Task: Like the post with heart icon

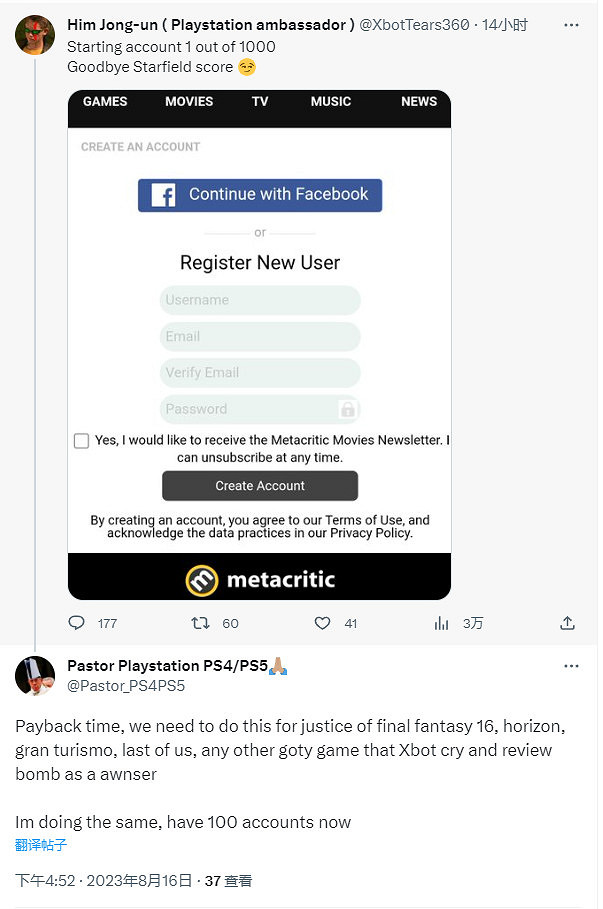Action: pos(322,623)
